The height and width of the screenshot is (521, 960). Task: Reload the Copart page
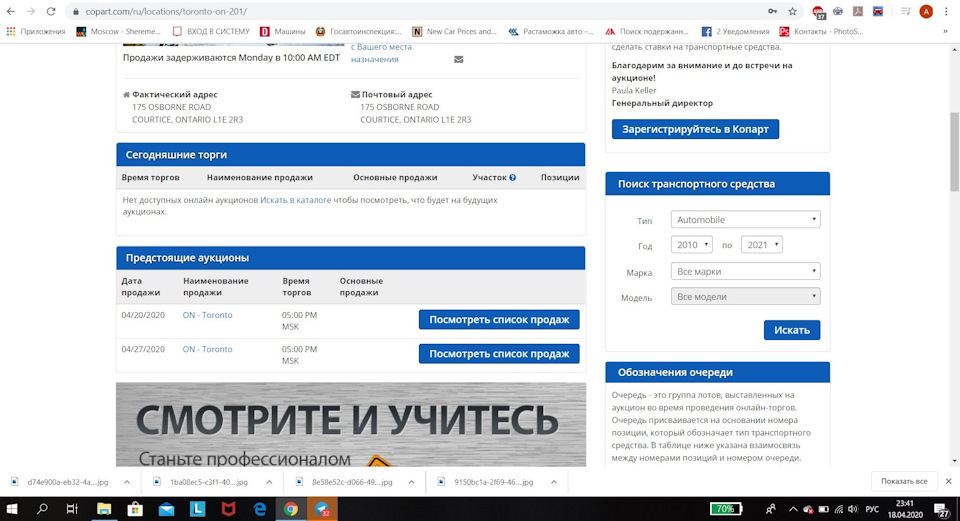click(x=51, y=11)
